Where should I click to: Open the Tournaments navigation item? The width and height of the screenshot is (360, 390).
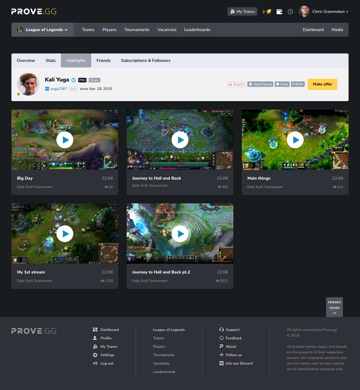pos(137,30)
